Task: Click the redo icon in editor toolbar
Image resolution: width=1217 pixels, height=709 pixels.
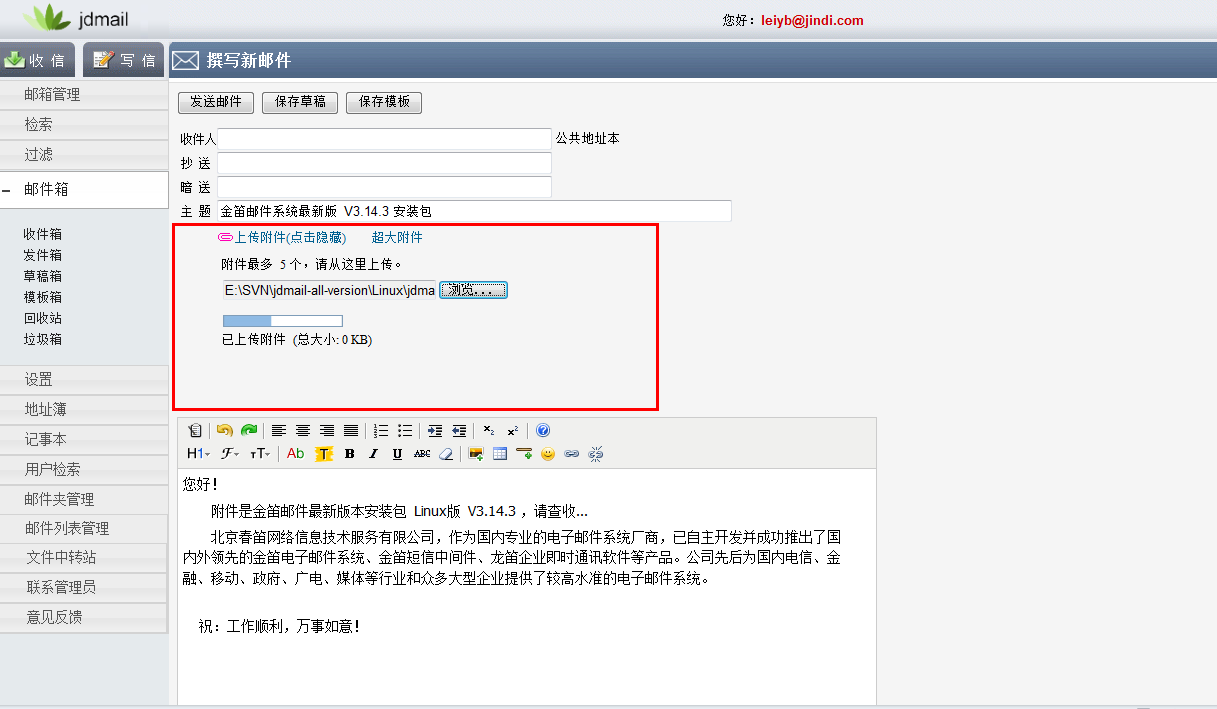Action: click(248, 431)
